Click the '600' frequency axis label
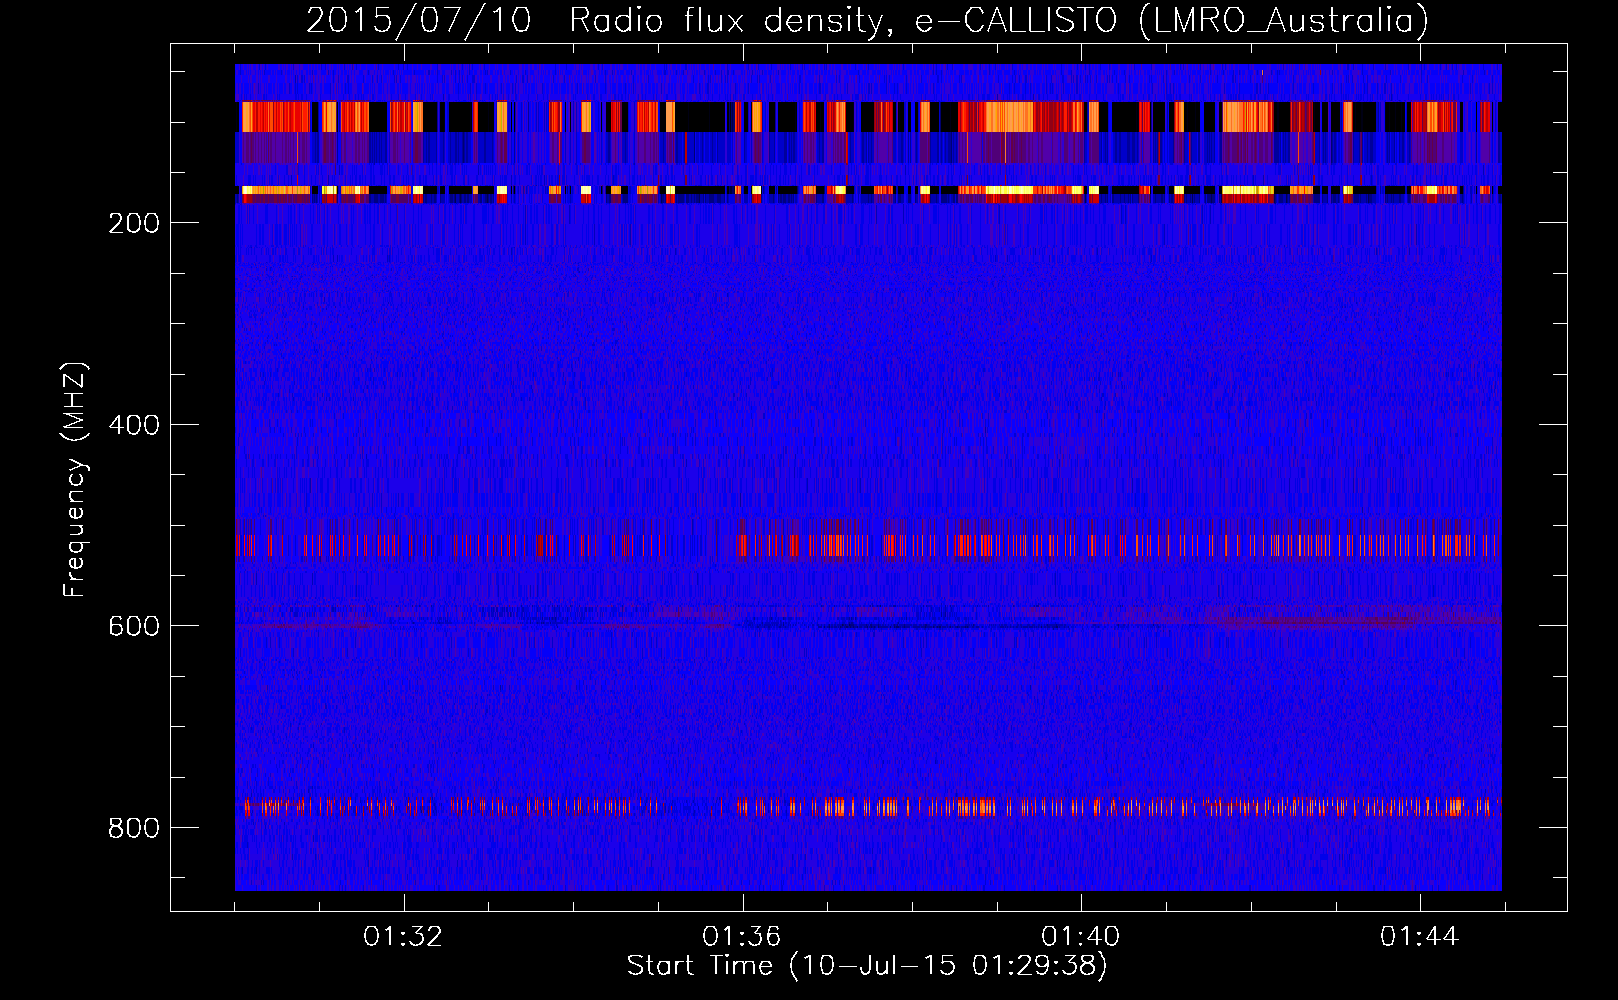 click(134, 626)
